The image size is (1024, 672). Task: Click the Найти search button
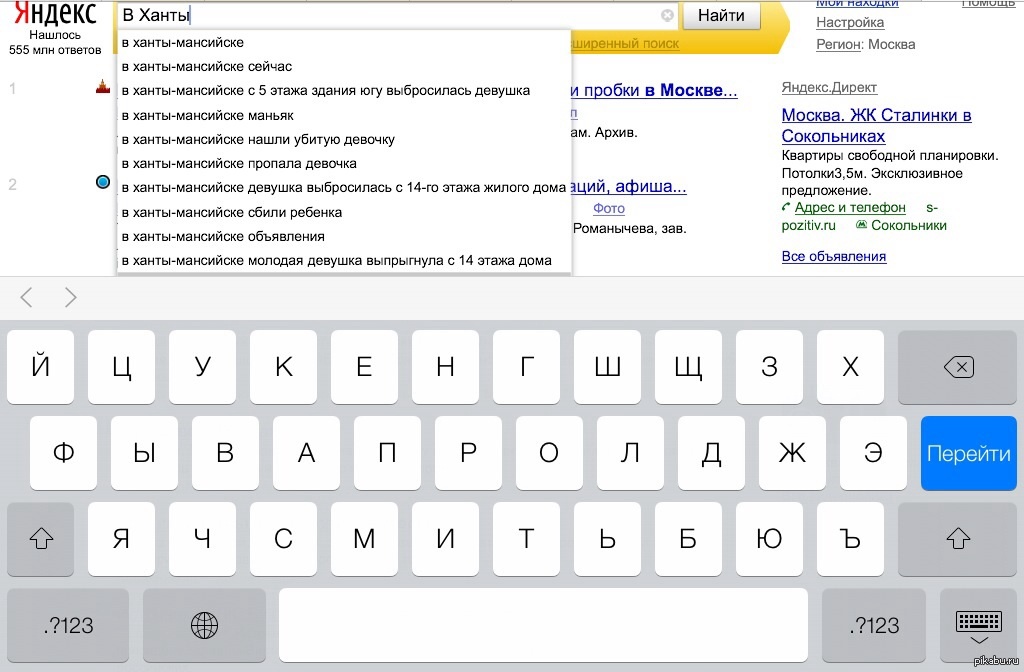[x=721, y=16]
